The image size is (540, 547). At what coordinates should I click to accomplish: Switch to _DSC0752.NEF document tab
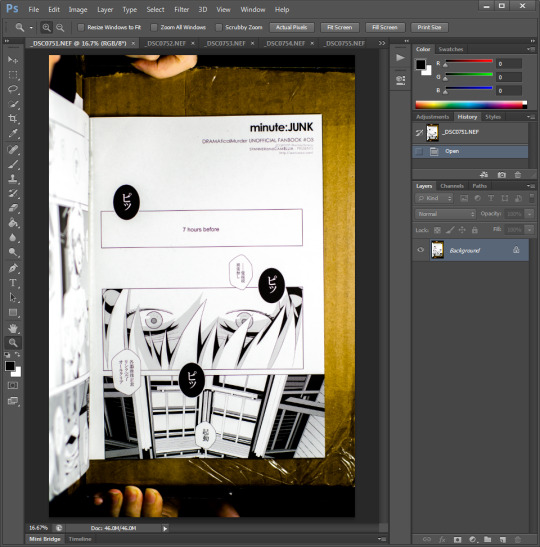tap(166, 43)
